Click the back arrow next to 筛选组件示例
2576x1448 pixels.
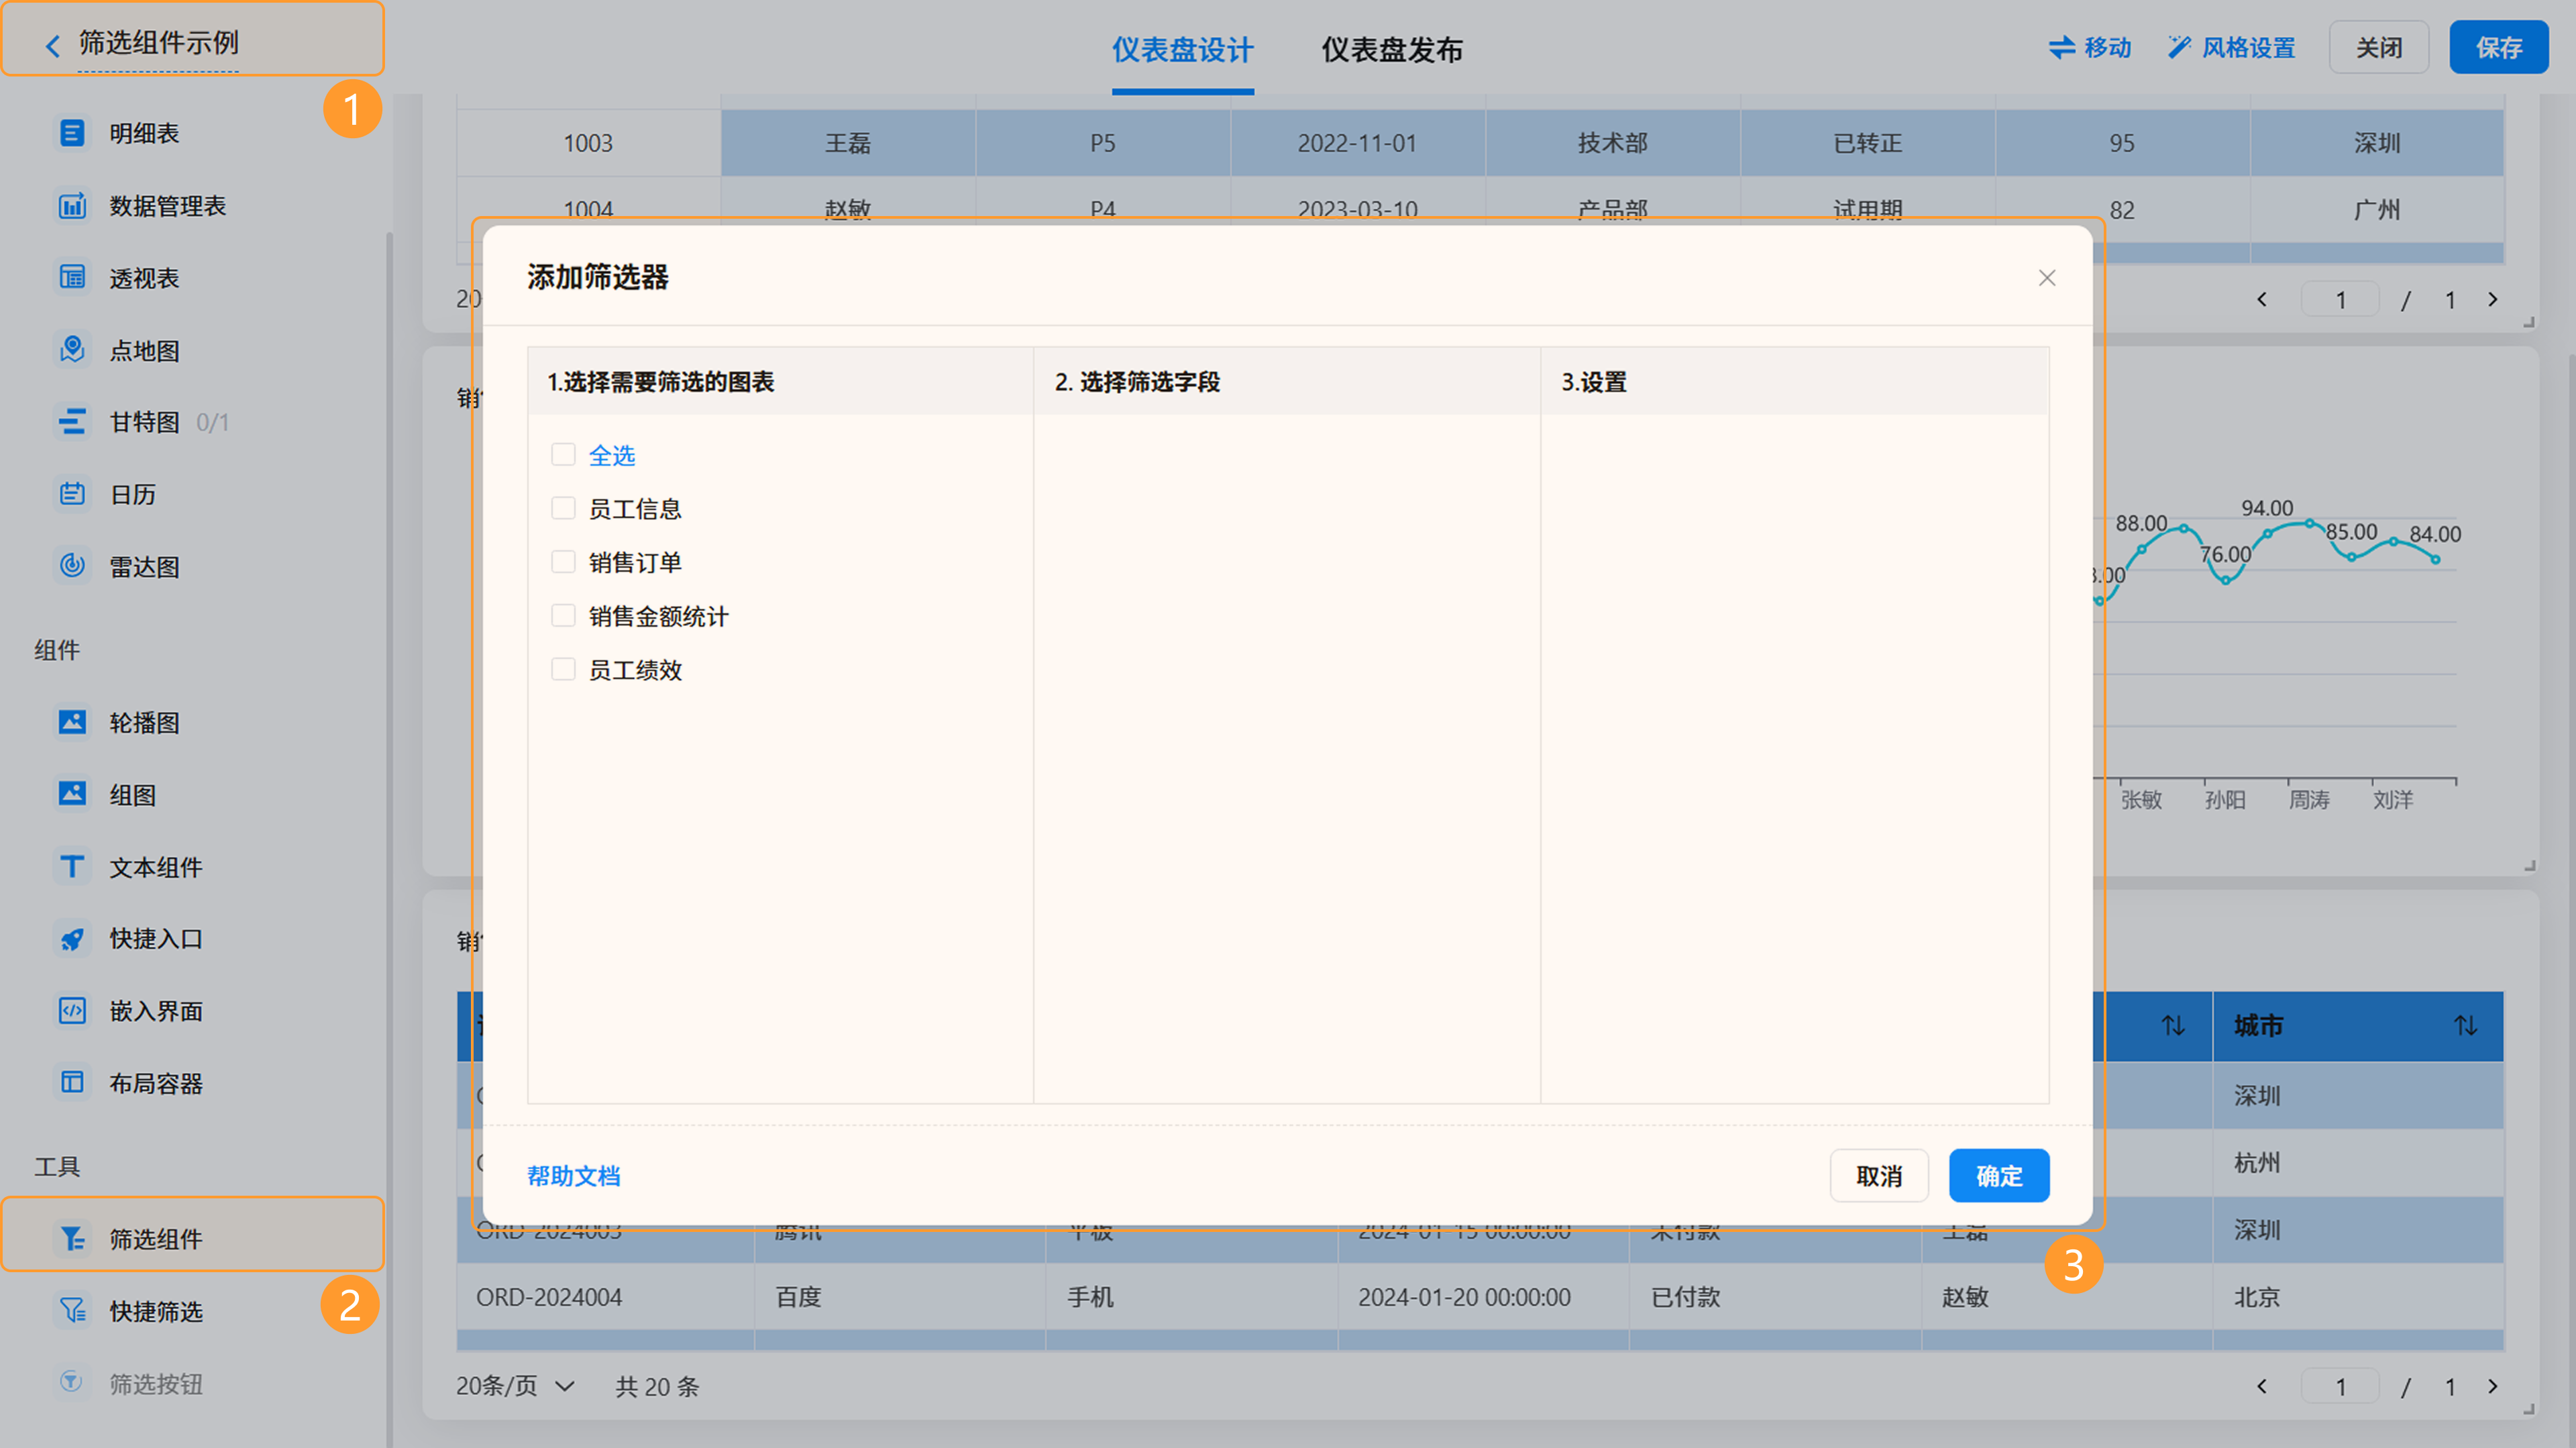[53, 45]
